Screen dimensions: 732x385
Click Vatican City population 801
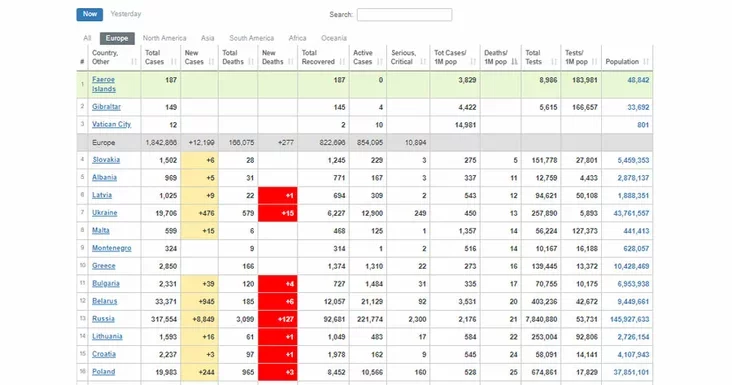[x=643, y=125]
